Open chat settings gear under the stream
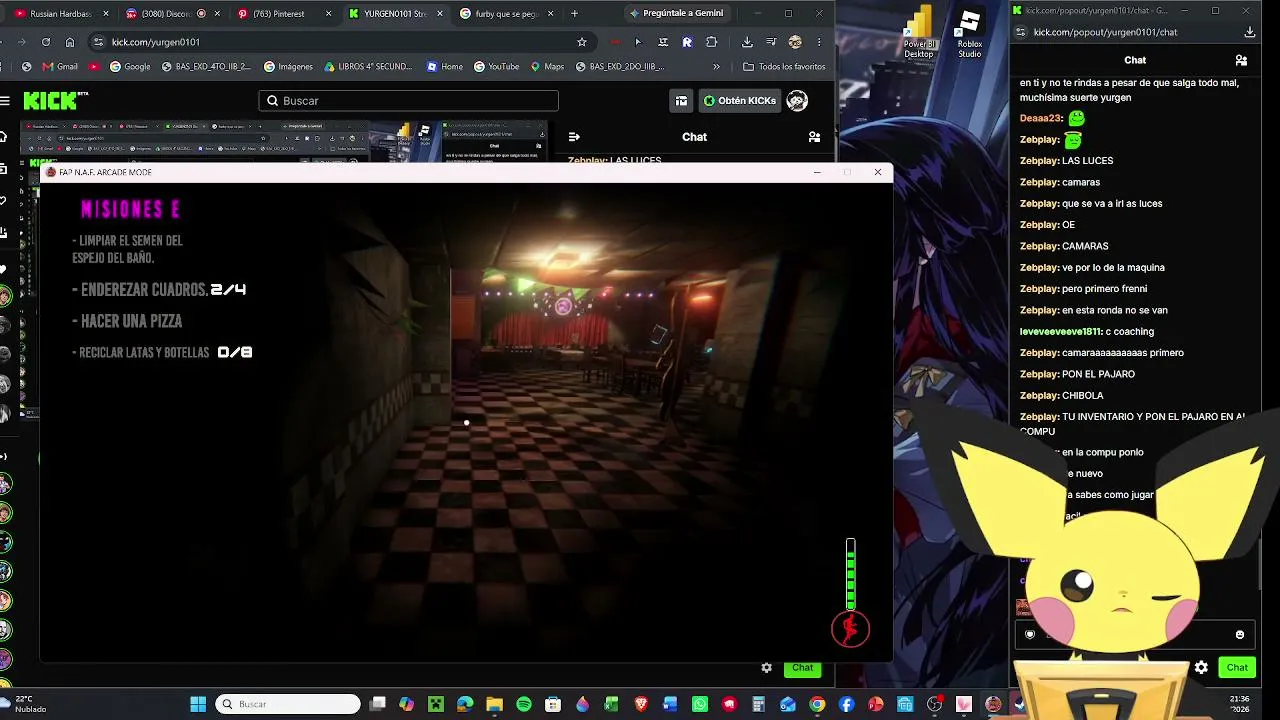This screenshot has width=1280, height=720. coord(766,667)
